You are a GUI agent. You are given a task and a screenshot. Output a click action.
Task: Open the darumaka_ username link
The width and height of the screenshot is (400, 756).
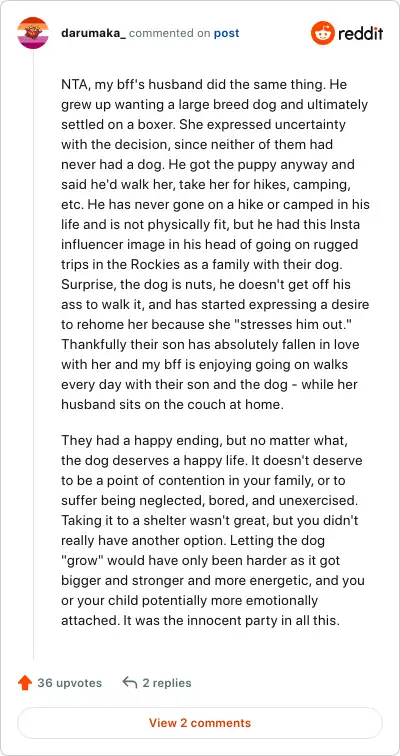(x=93, y=33)
